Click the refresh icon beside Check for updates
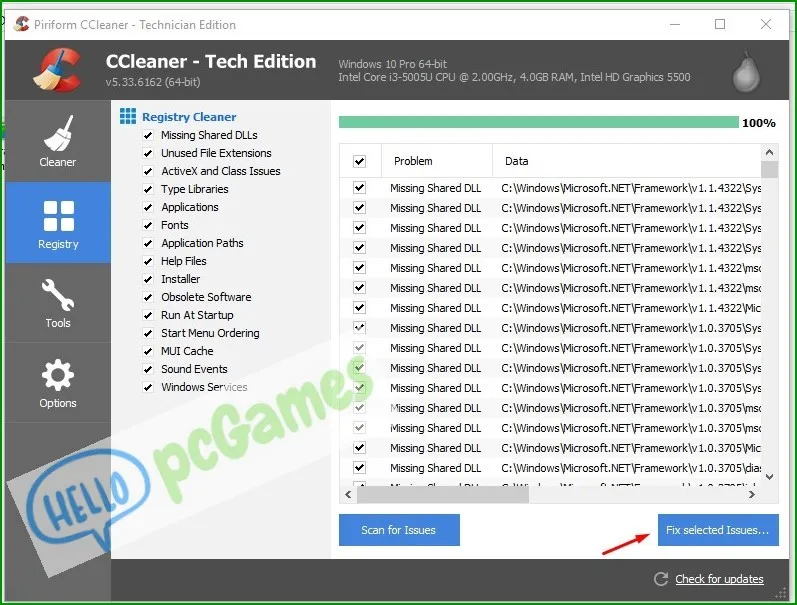 coord(660,579)
